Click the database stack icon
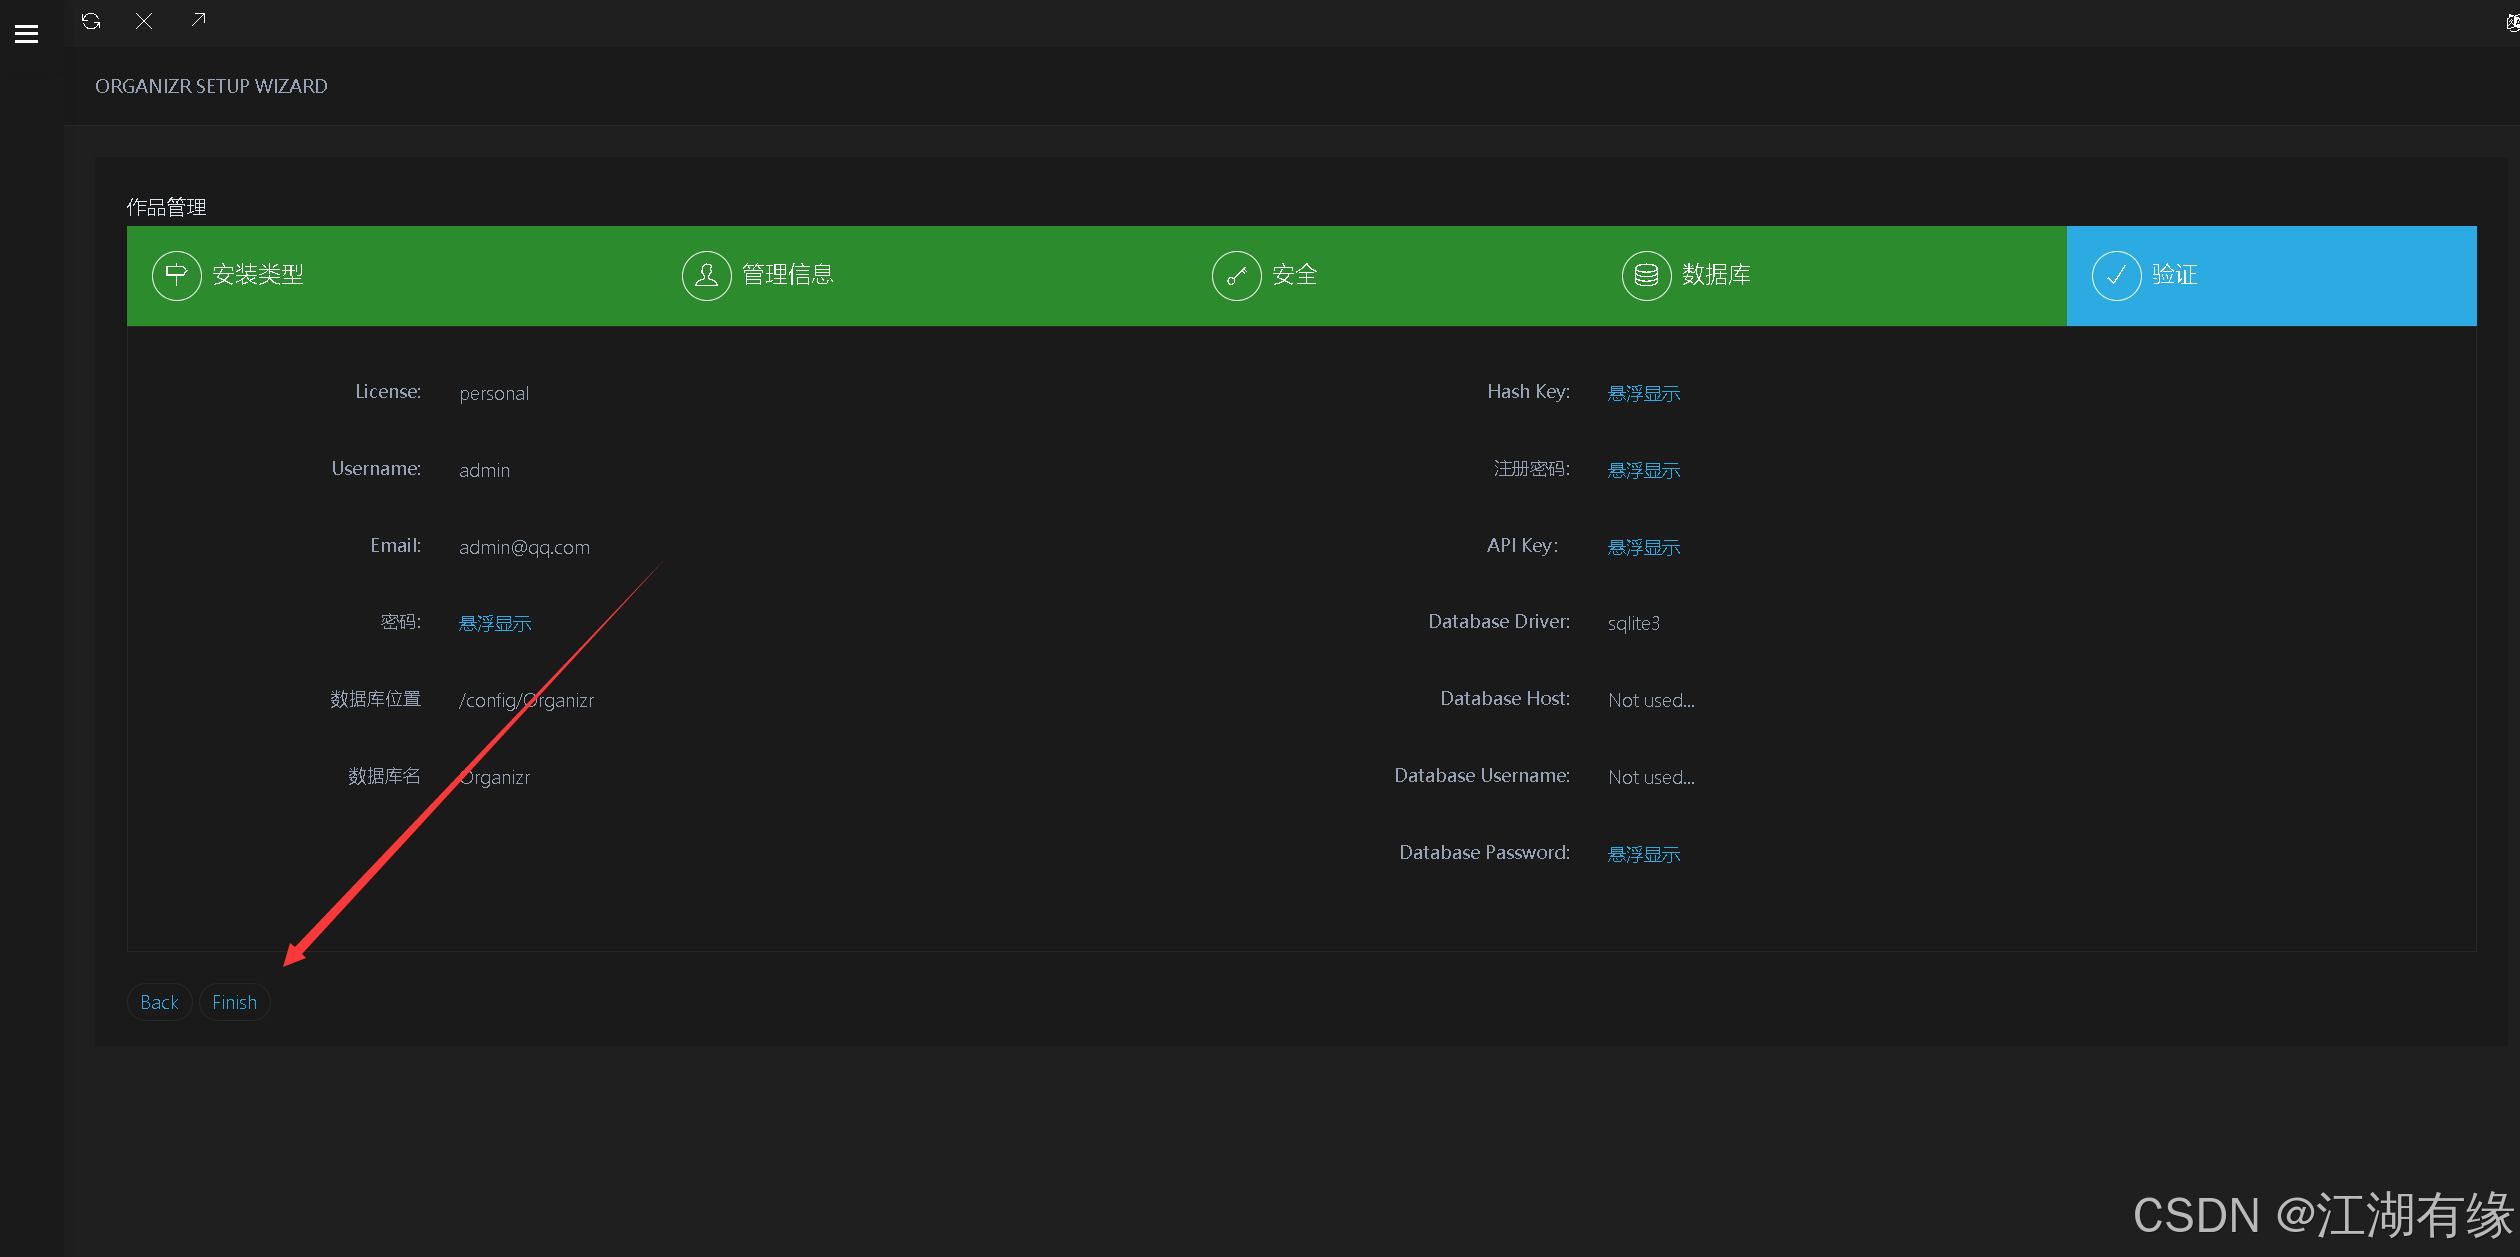The image size is (2520, 1257). (x=1646, y=275)
